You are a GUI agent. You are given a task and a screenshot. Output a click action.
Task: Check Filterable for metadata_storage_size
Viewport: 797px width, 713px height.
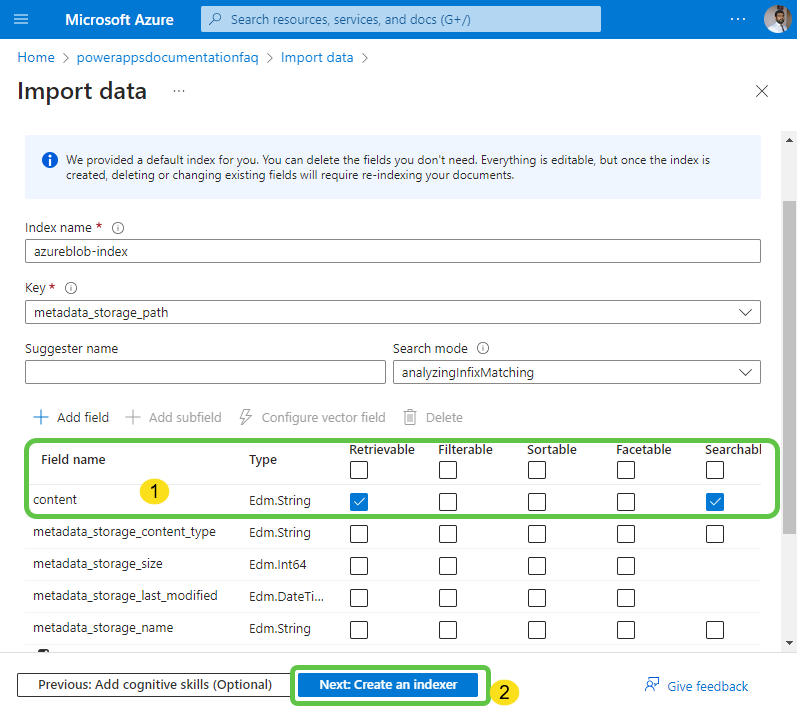coord(448,566)
